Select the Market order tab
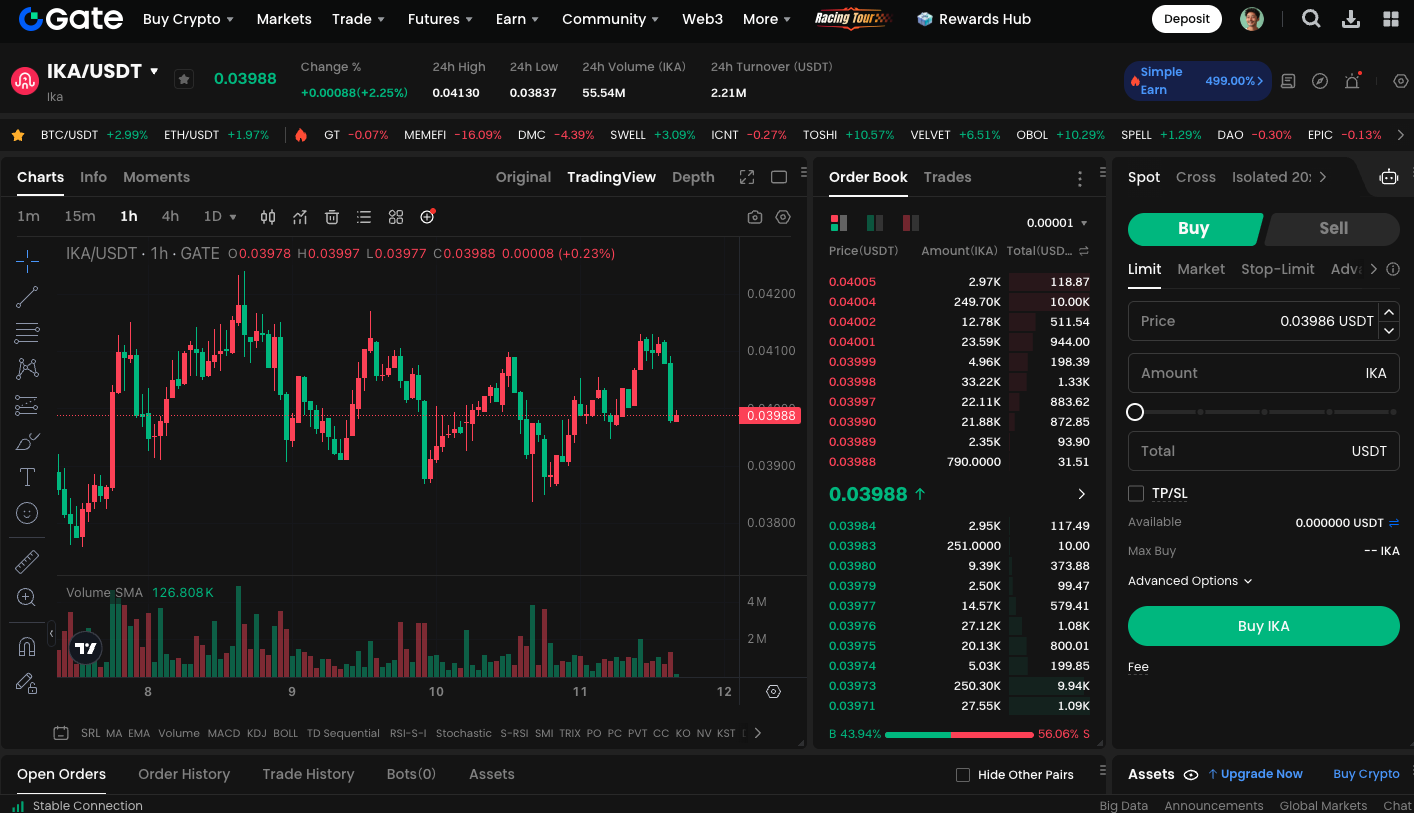Image resolution: width=1414 pixels, height=813 pixels. click(1201, 269)
